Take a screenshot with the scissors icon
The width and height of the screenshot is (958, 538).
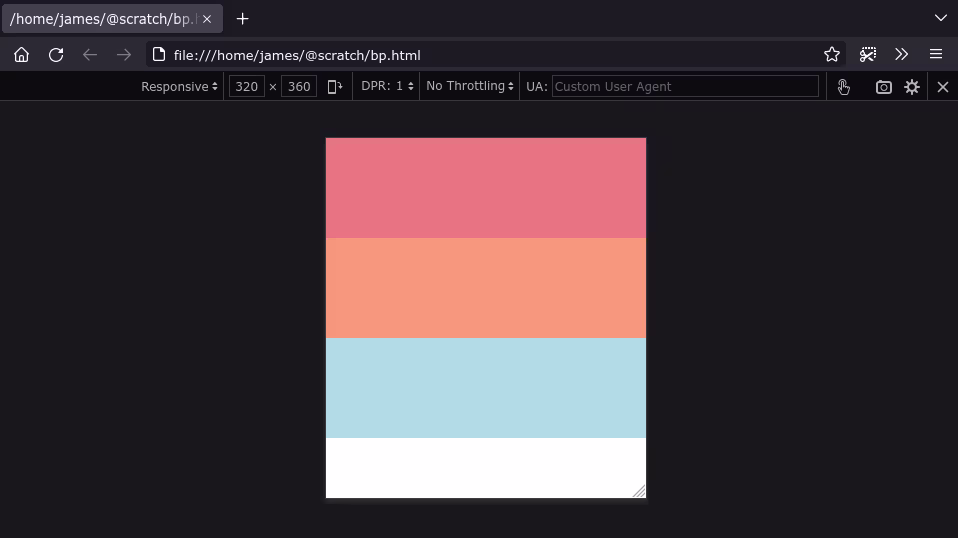[x=868, y=55]
